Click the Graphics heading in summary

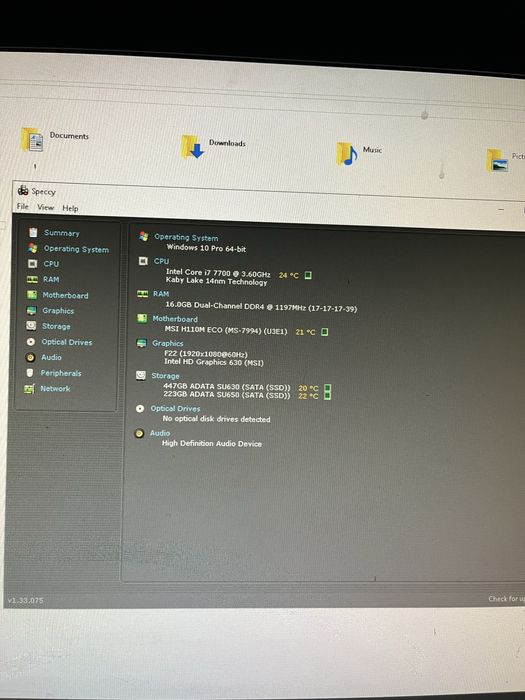click(167, 343)
